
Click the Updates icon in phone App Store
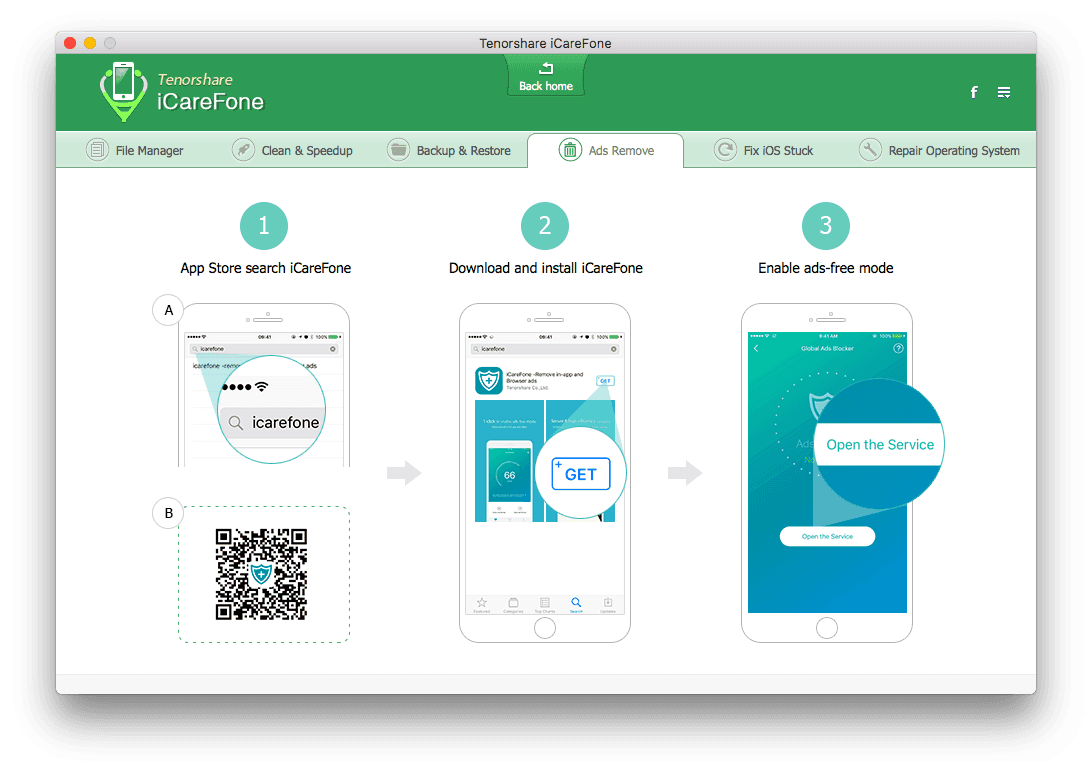point(608,604)
